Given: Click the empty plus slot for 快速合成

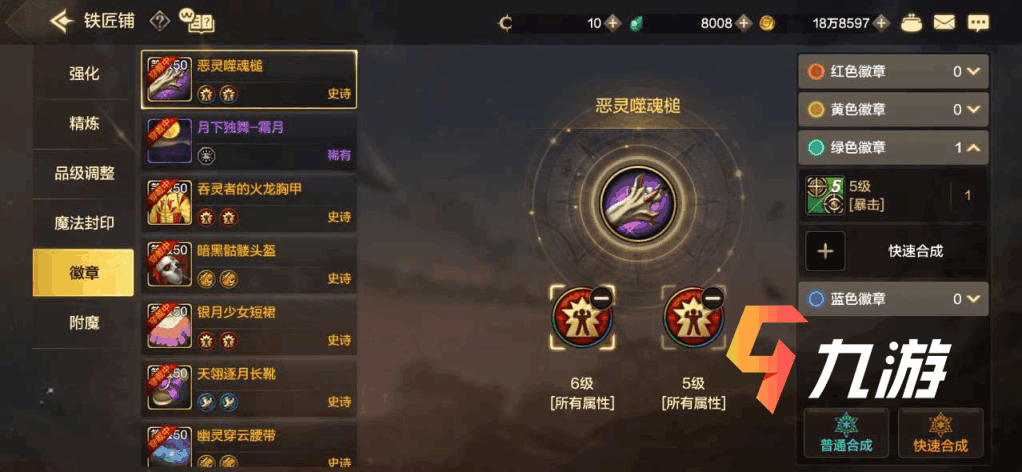Looking at the screenshot, I should (x=825, y=251).
